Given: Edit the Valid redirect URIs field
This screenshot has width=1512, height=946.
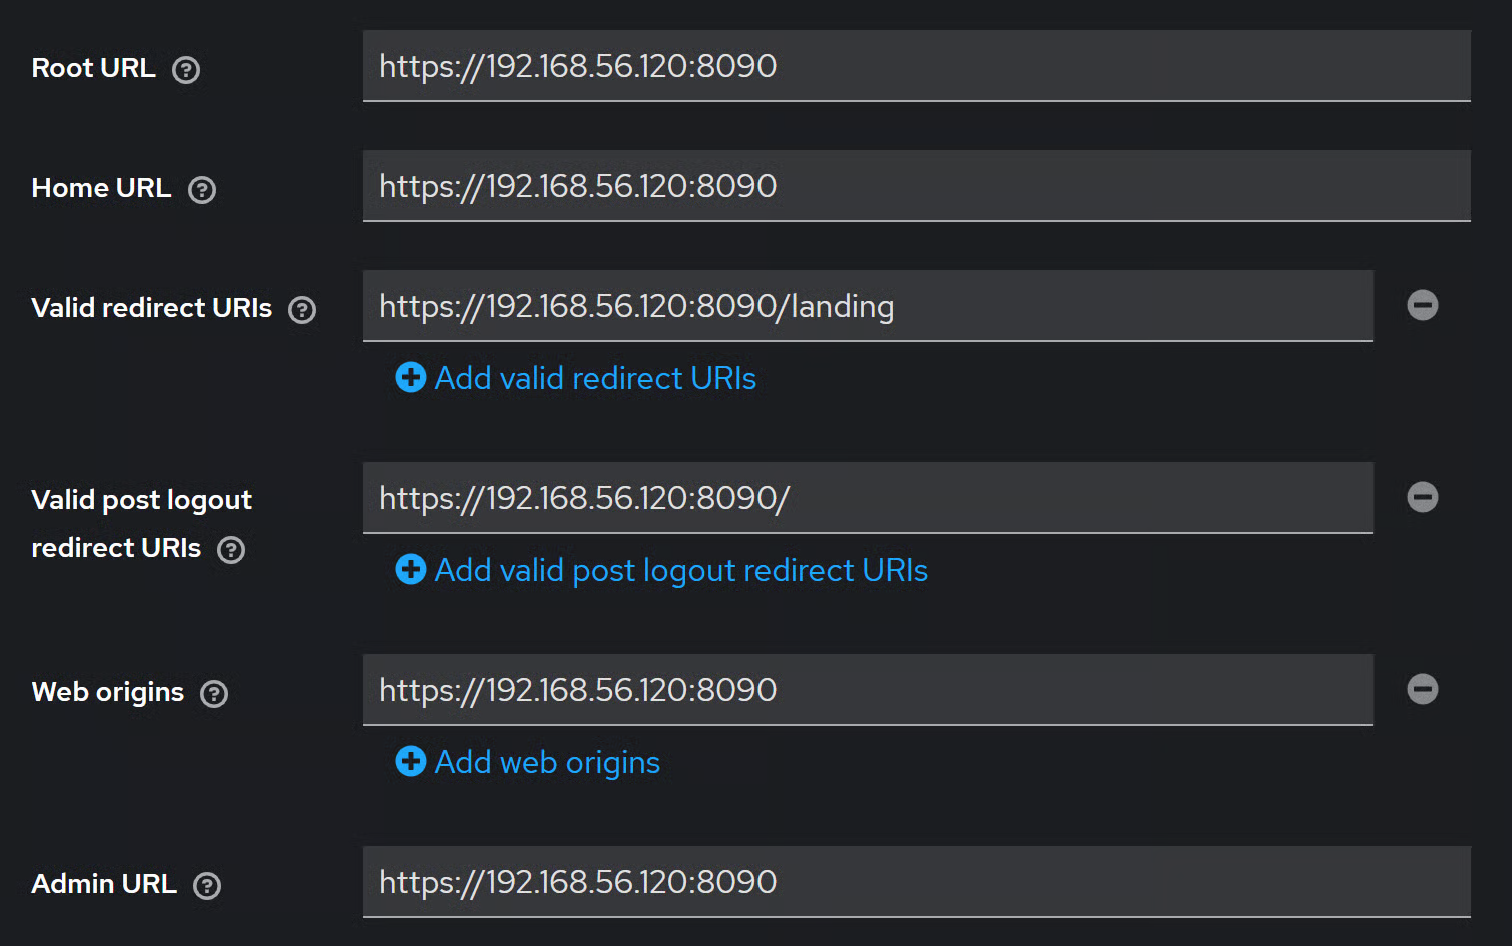Looking at the screenshot, I should tap(867, 306).
